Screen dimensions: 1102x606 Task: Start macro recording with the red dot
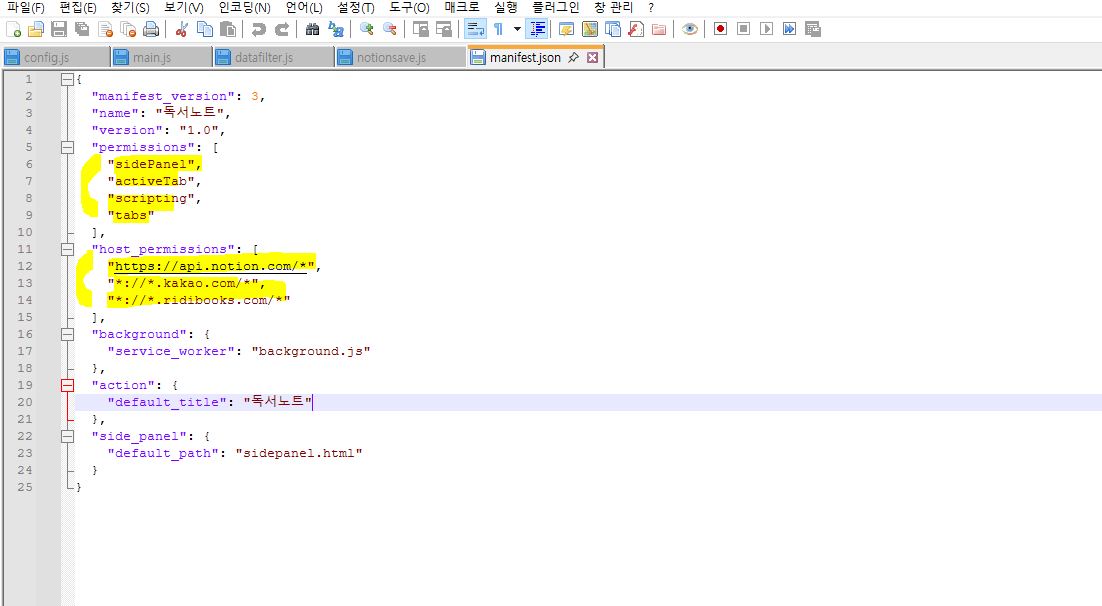click(x=720, y=29)
